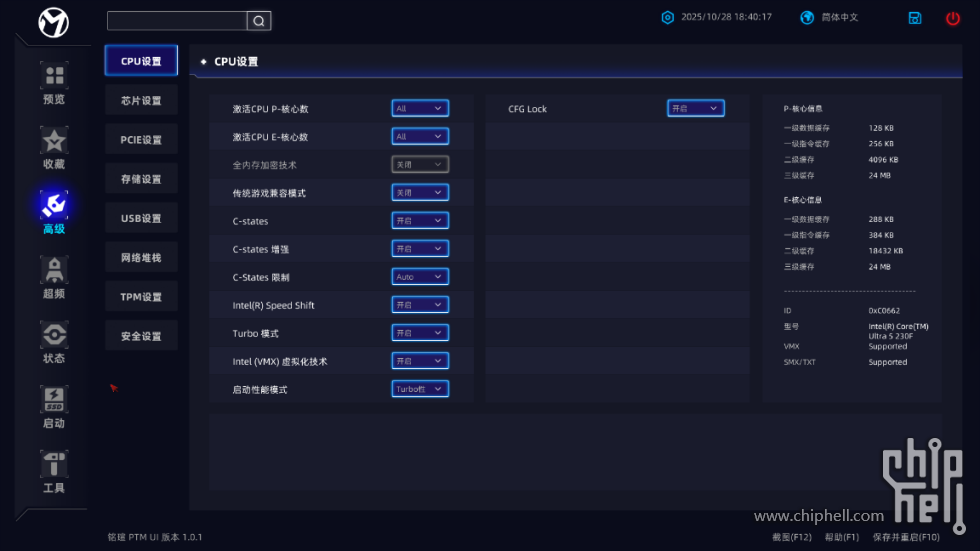Click the search magnifier button

(x=258, y=21)
